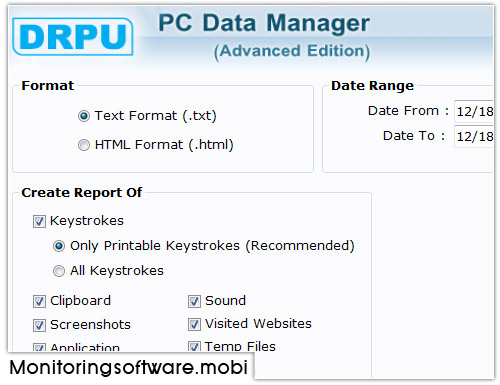Image resolution: width=500 pixels, height=385 pixels.
Task: Uncheck the Keystrokes checkbox
Action: click(39, 221)
